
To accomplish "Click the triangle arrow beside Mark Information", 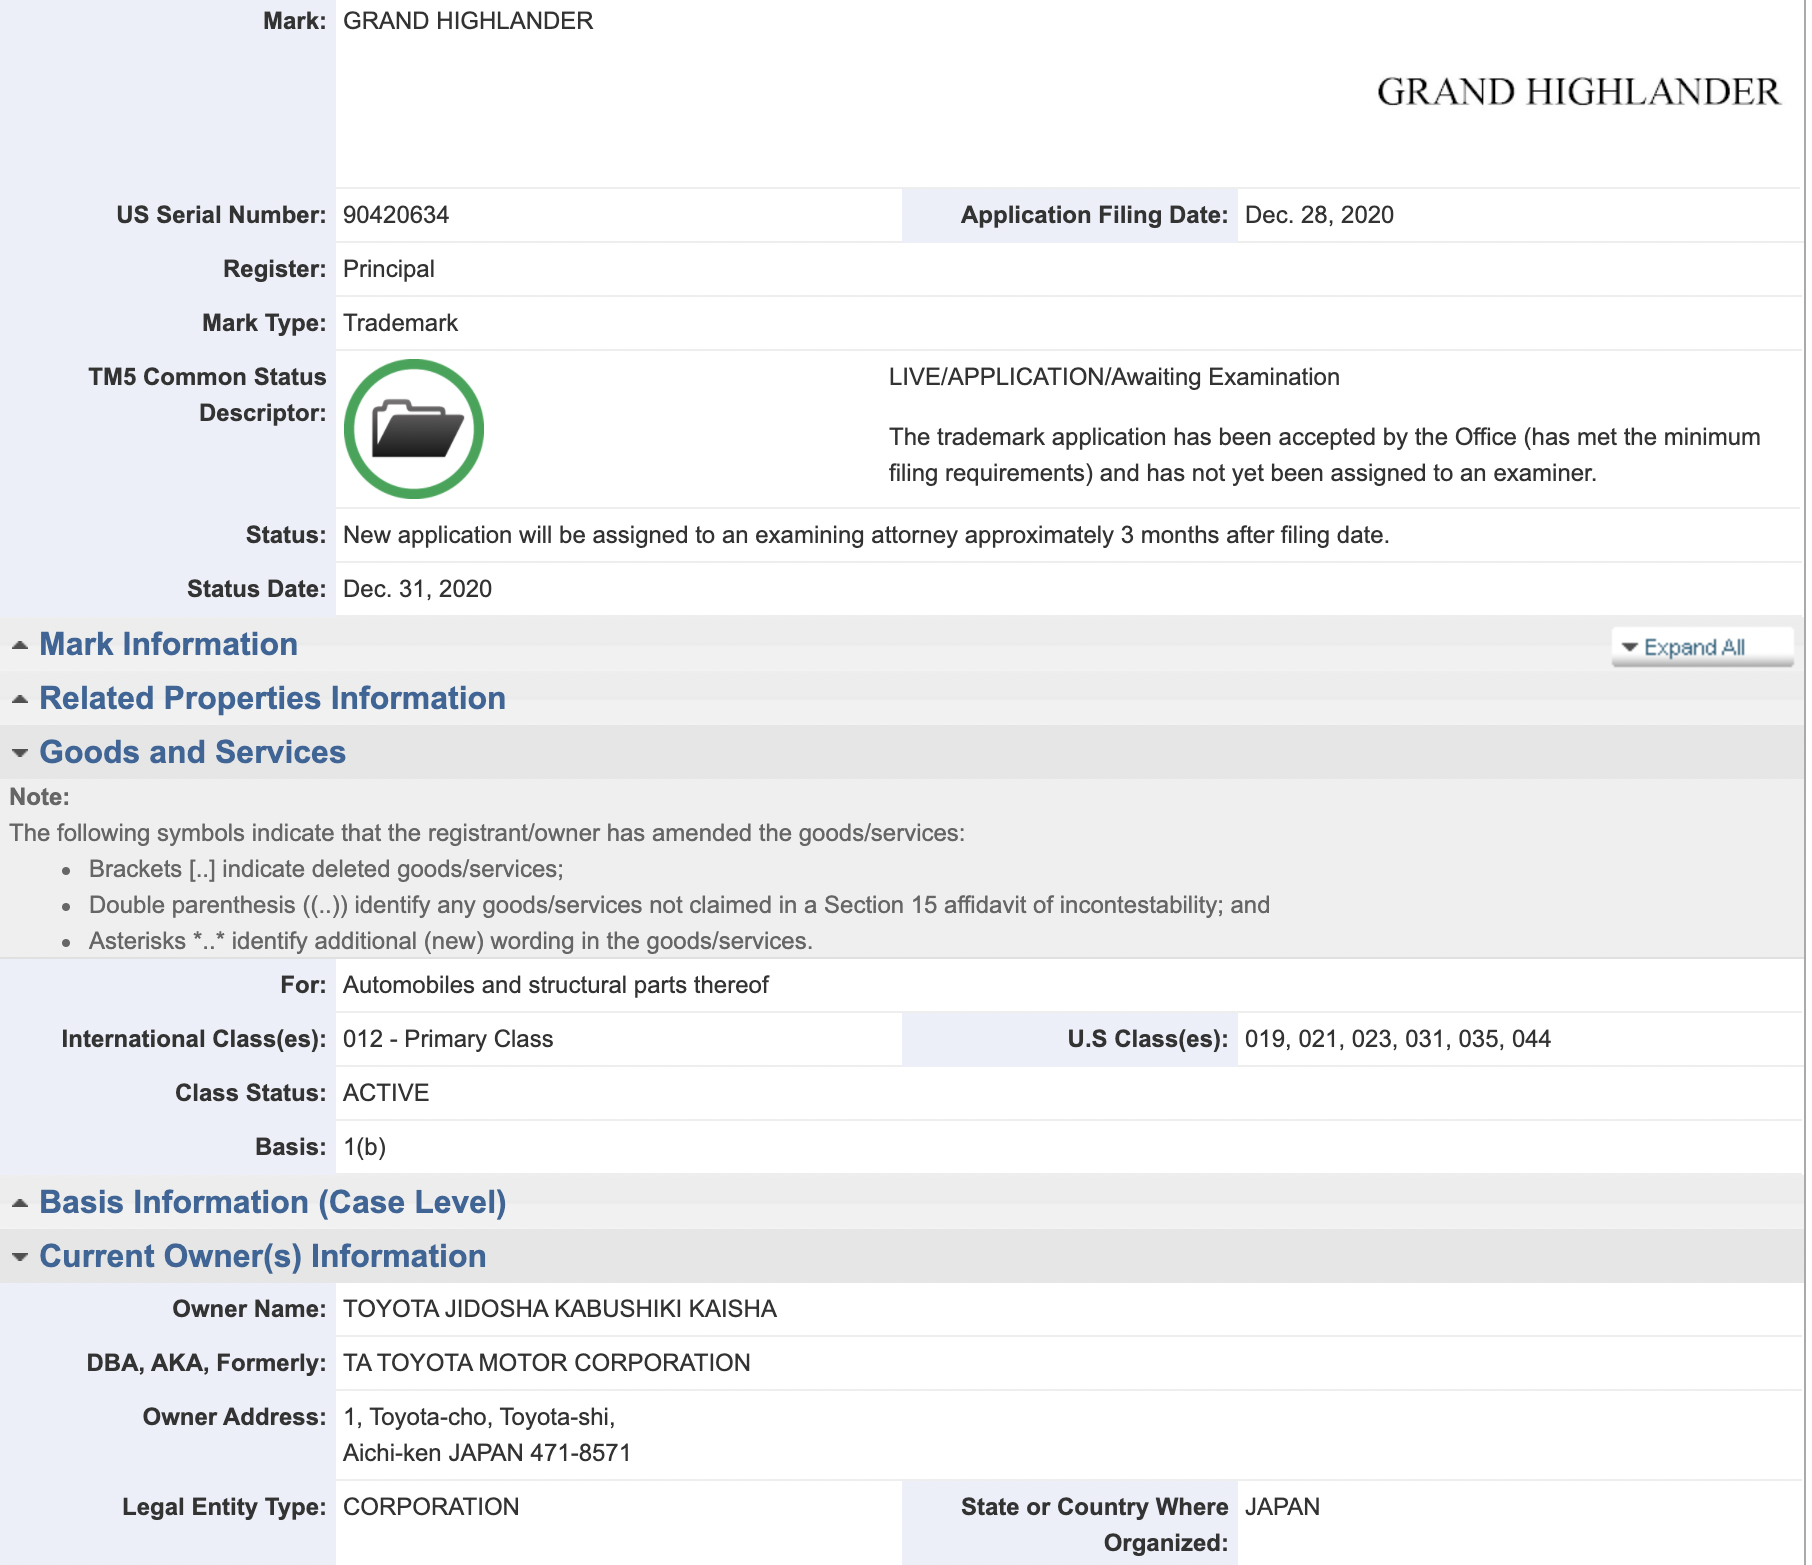I will pyautogui.click(x=20, y=646).
